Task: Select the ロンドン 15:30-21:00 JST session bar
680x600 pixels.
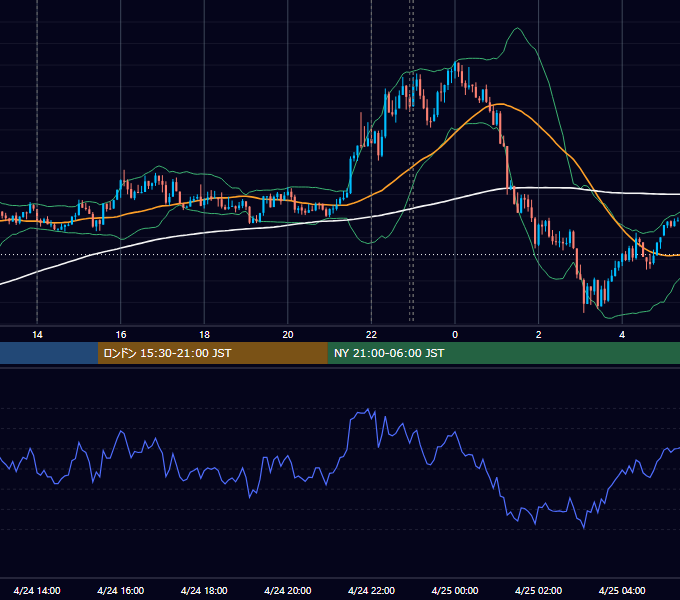Action: coord(212,353)
